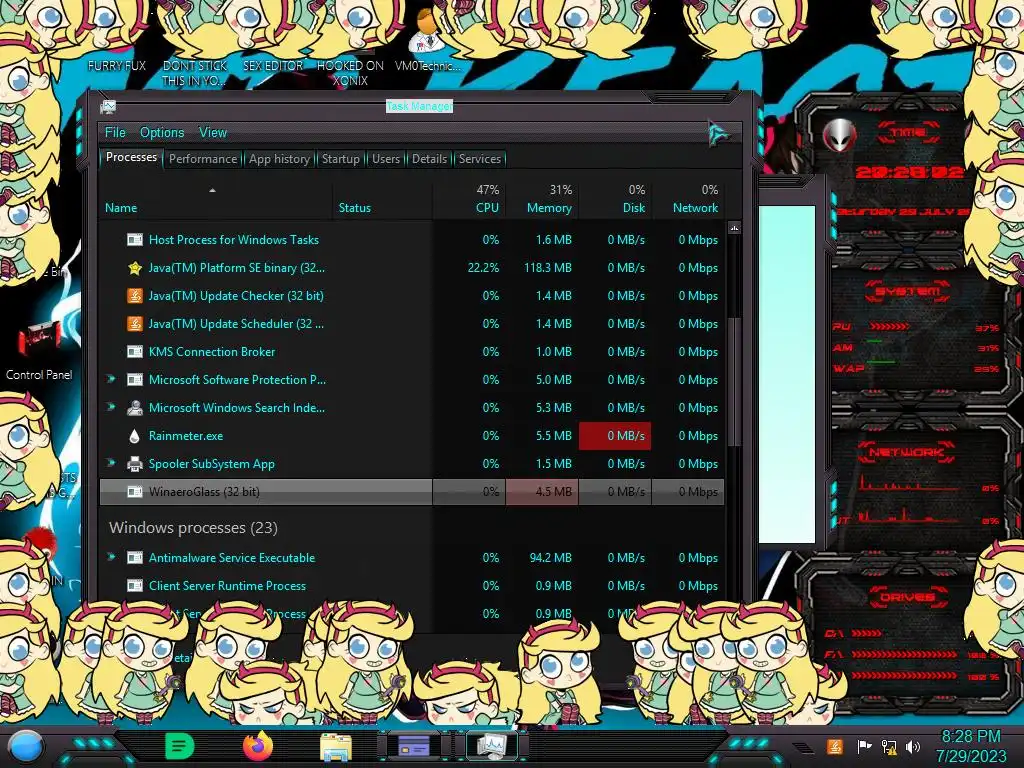This screenshot has height=768, width=1024.
Task: Expand the Microsoft Software Protection process
Action: 111,379
